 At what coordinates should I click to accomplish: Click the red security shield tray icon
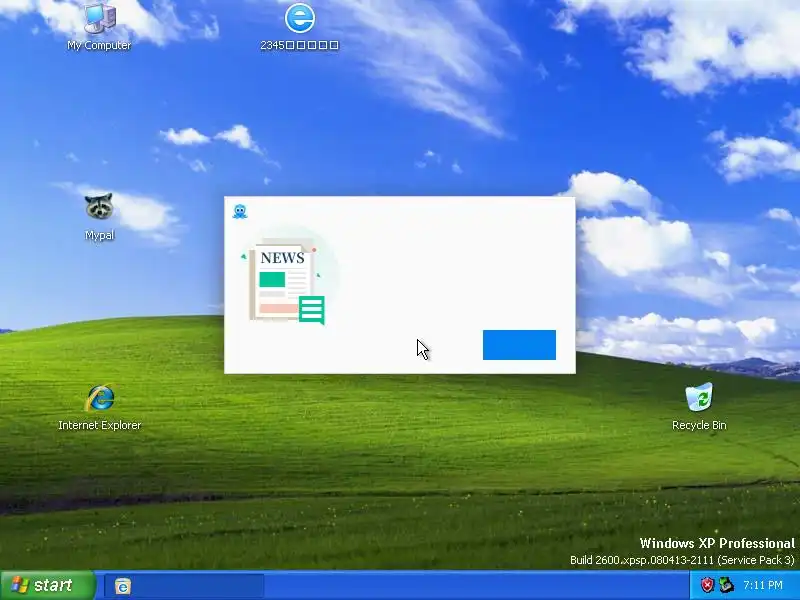tap(707, 585)
